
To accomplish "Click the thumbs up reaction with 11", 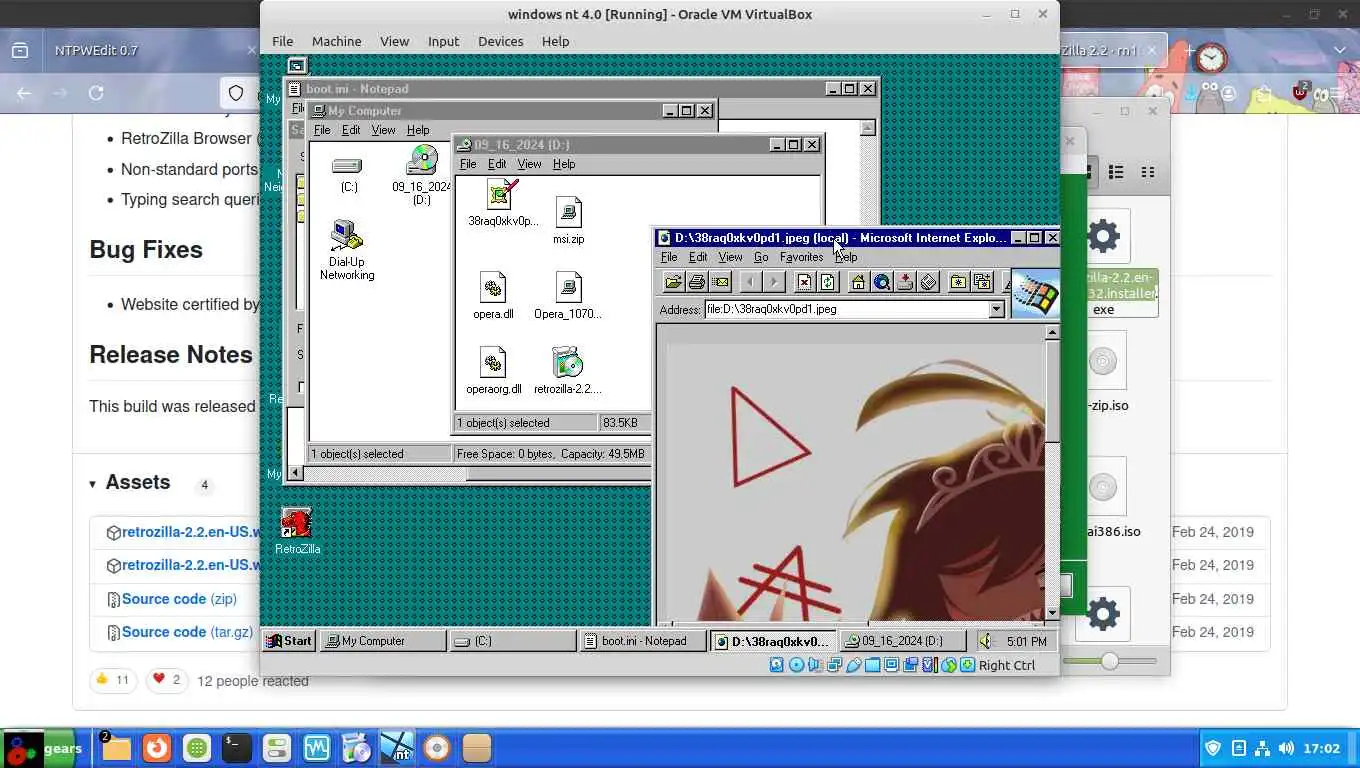I will pyautogui.click(x=112, y=680).
